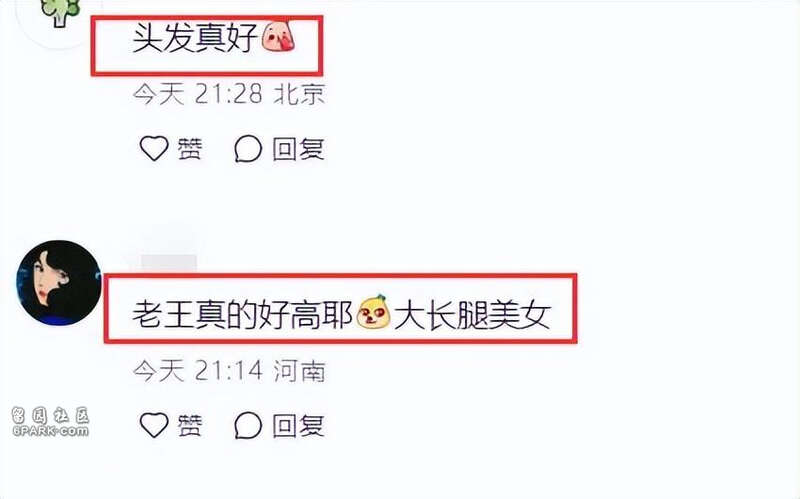This screenshot has height=499, width=800.
Task: Click the blurred username above second comment
Action: (x=169, y=263)
